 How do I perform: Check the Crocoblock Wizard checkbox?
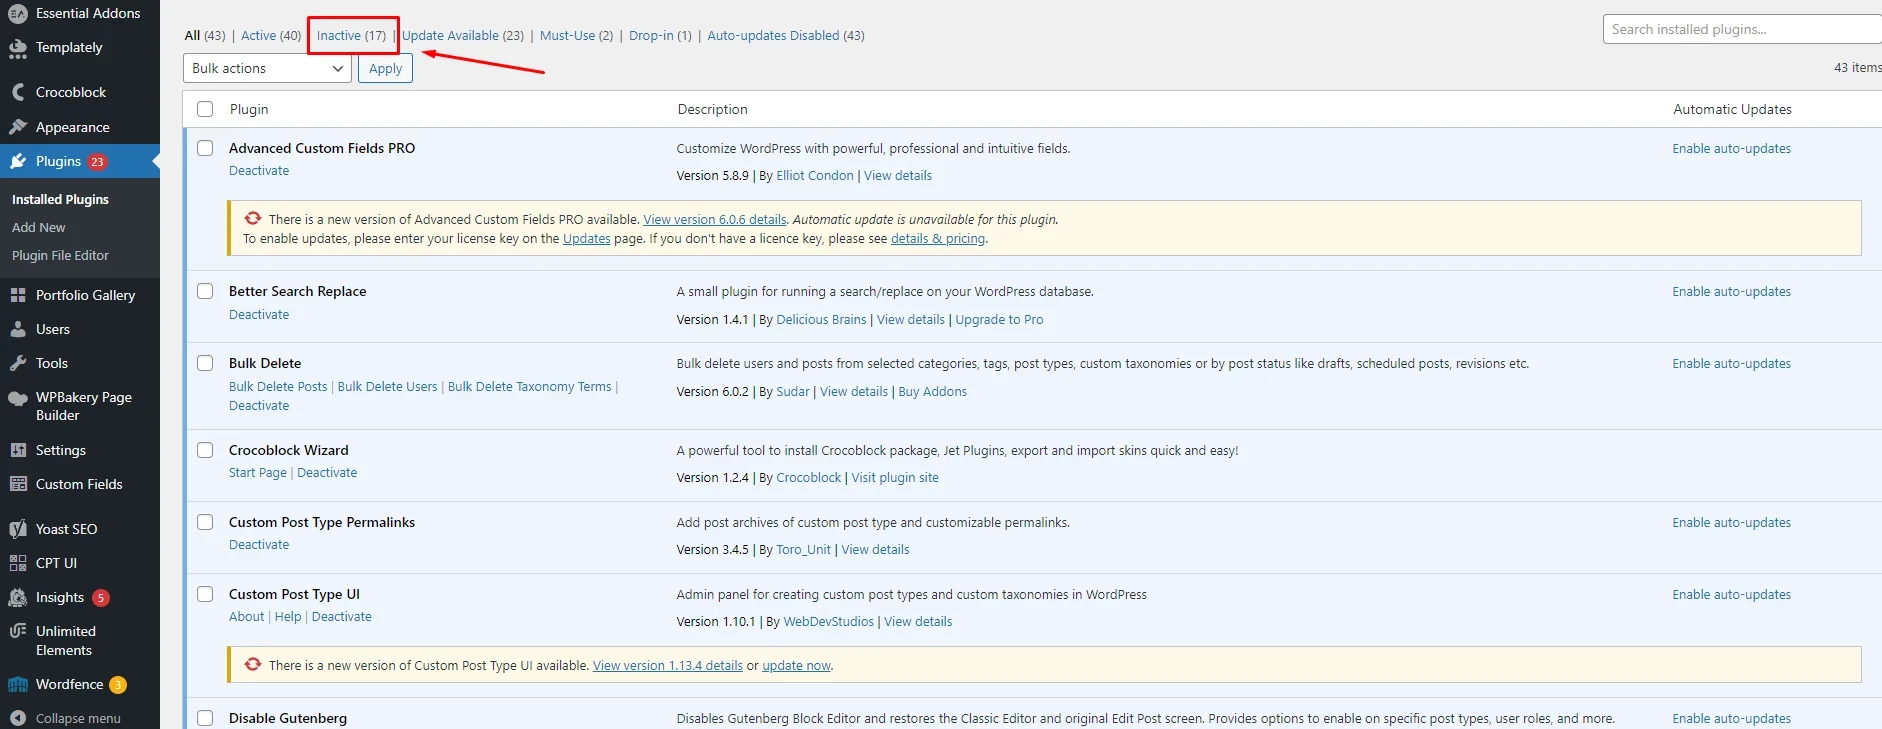[205, 450]
